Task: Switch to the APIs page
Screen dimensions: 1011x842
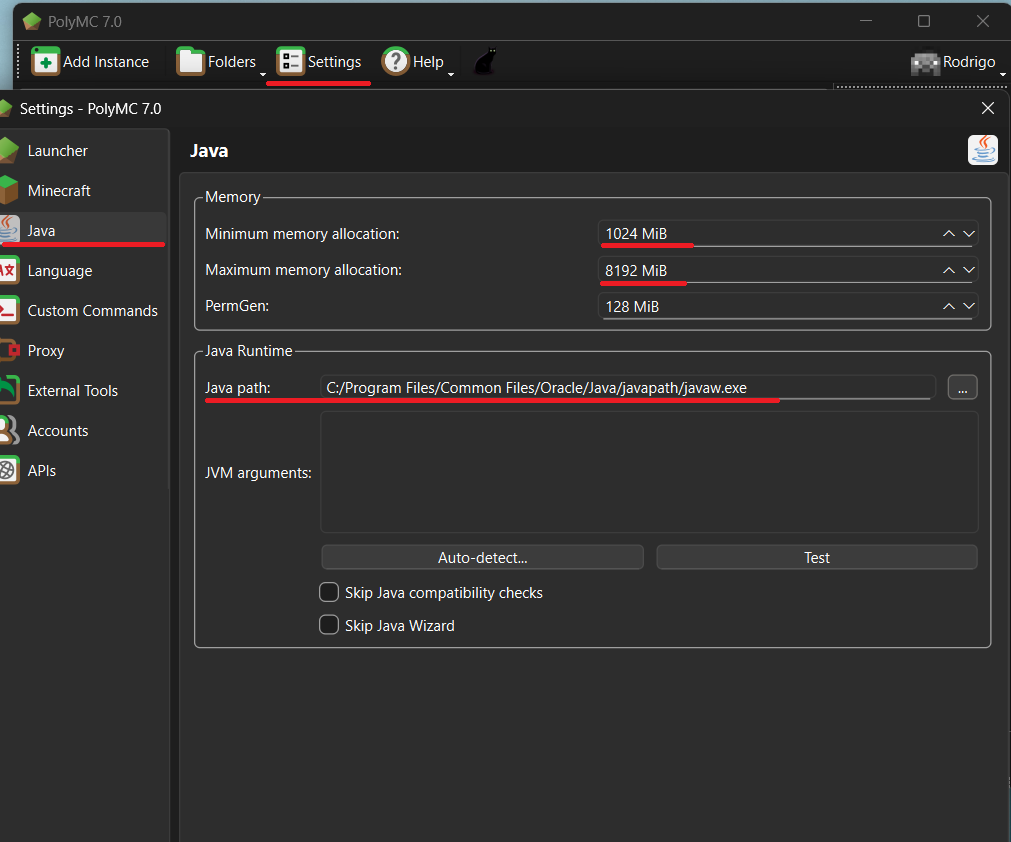Action: click(x=42, y=471)
